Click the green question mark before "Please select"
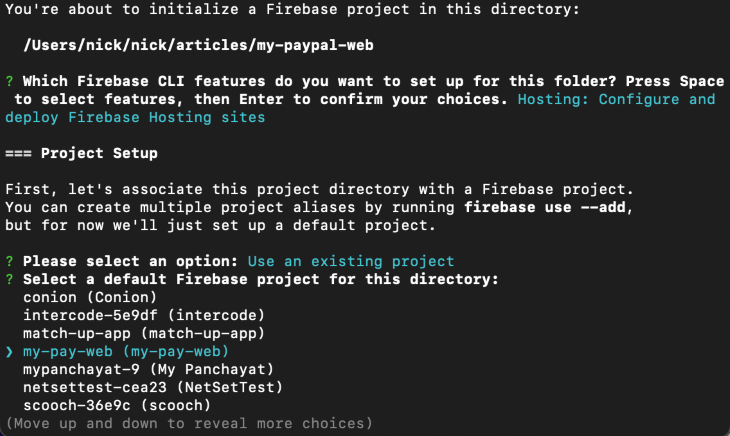The height and width of the screenshot is (436, 730). (x=10, y=261)
